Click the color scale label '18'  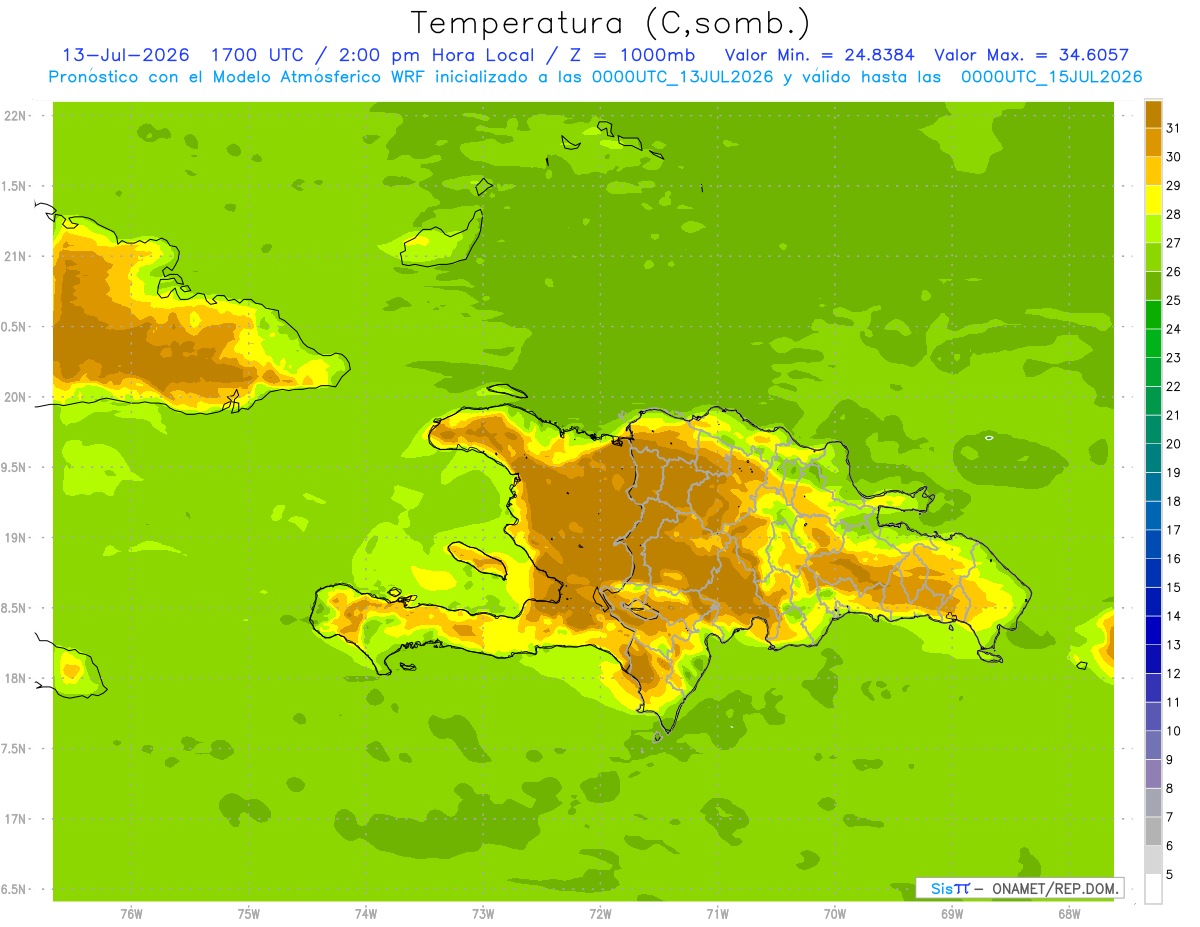tap(1173, 501)
